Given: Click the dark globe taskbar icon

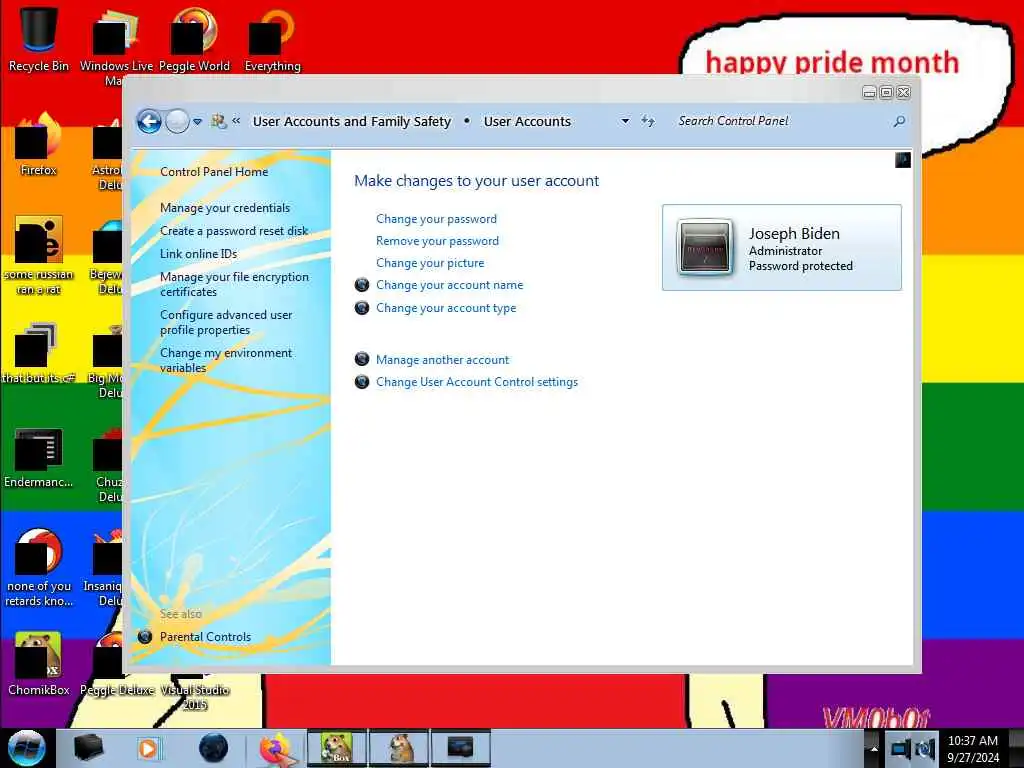Looking at the screenshot, I should (213, 748).
